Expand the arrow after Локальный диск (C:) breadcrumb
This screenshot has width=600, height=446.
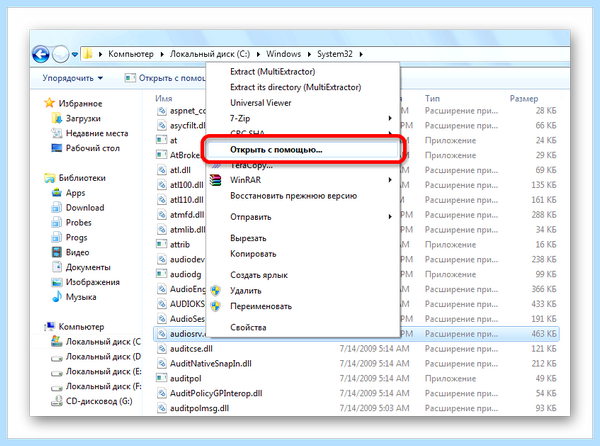(259, 54)
